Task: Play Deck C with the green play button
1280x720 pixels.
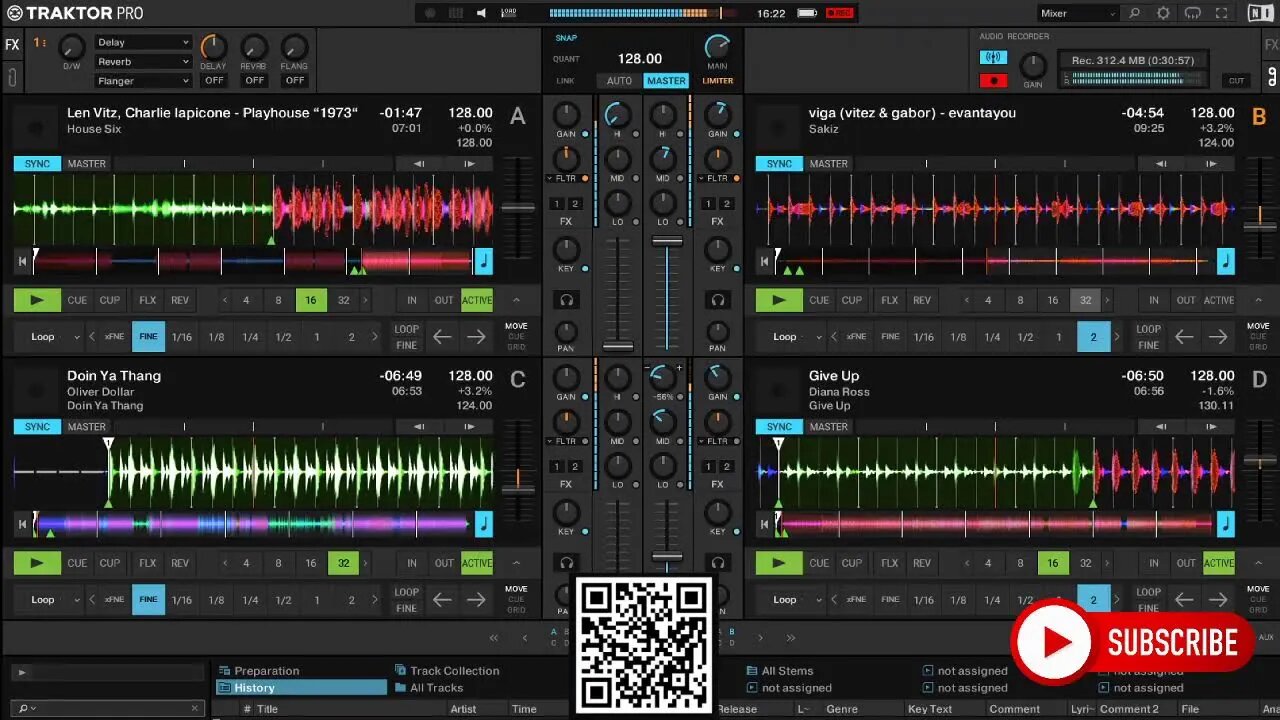Action: click(x=37, y=563)
